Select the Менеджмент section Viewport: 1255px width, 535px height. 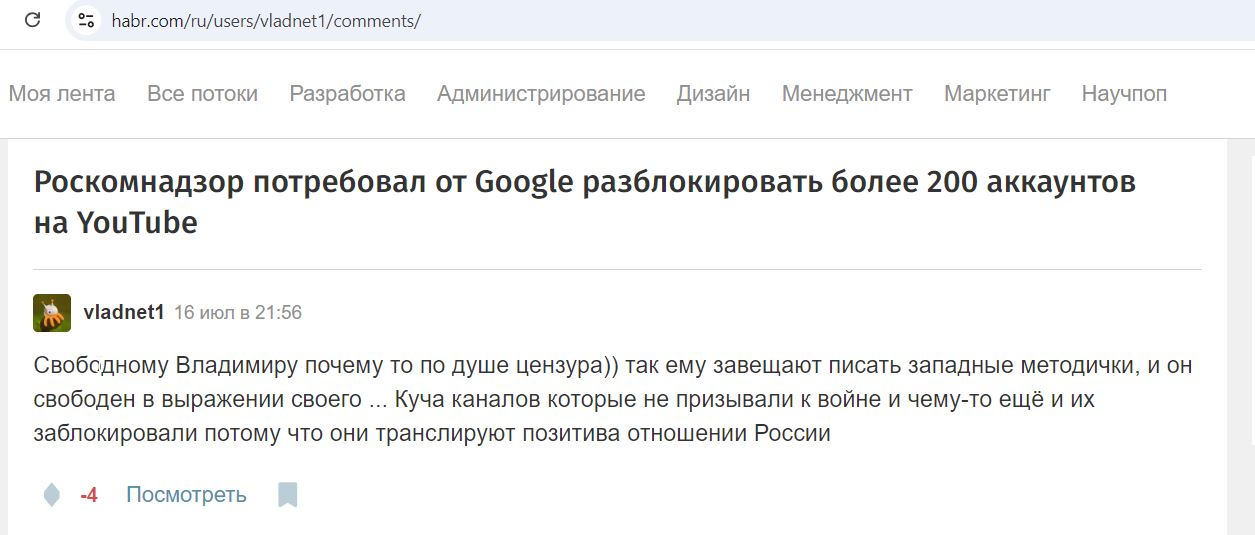[847, 94]
